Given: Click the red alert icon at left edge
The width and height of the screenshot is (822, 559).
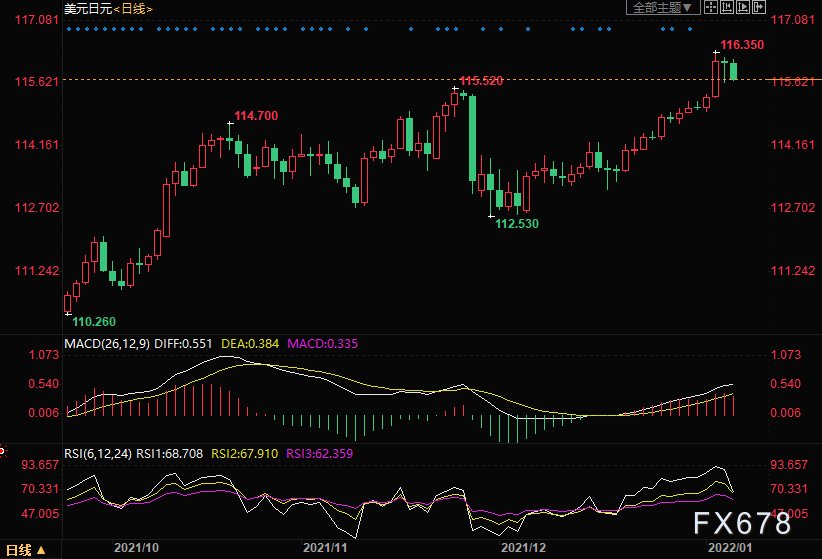Looking at the screenshot, I should point(3,452).
